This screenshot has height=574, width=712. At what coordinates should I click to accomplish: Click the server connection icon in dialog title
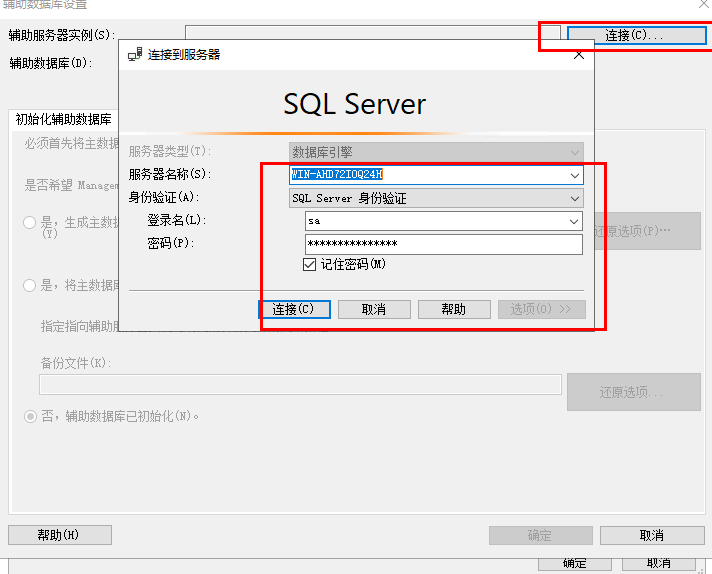coord(135,54)
